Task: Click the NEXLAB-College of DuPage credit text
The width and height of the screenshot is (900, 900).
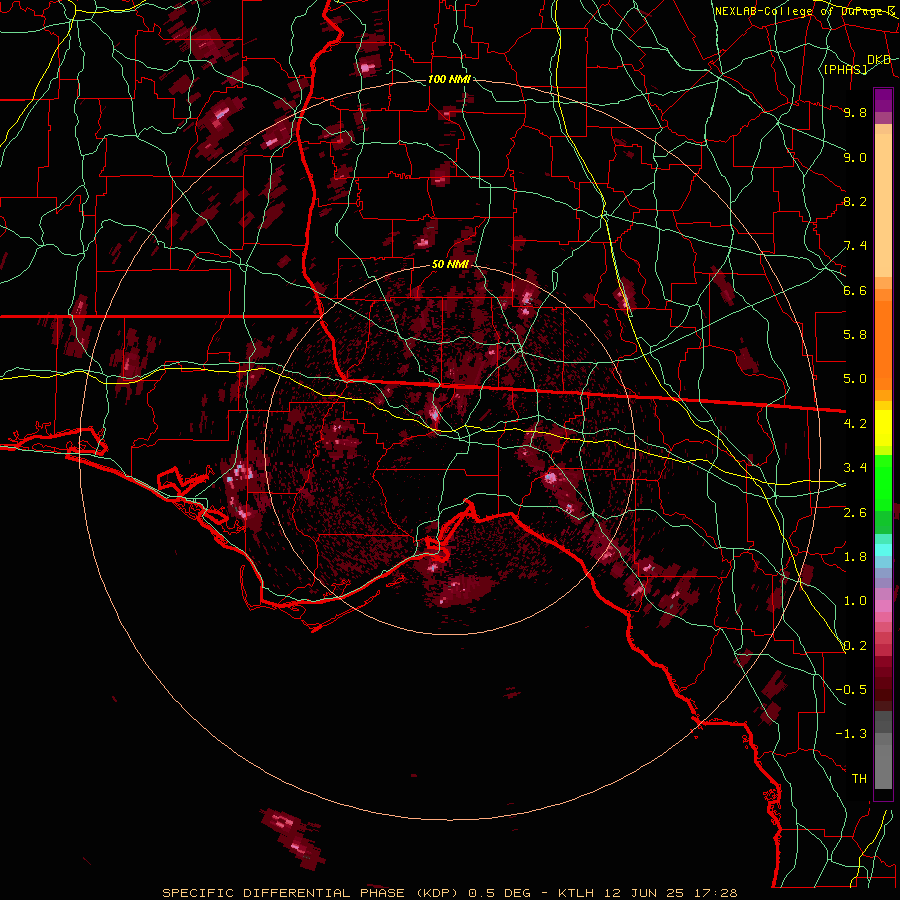Action: (805, 11)
